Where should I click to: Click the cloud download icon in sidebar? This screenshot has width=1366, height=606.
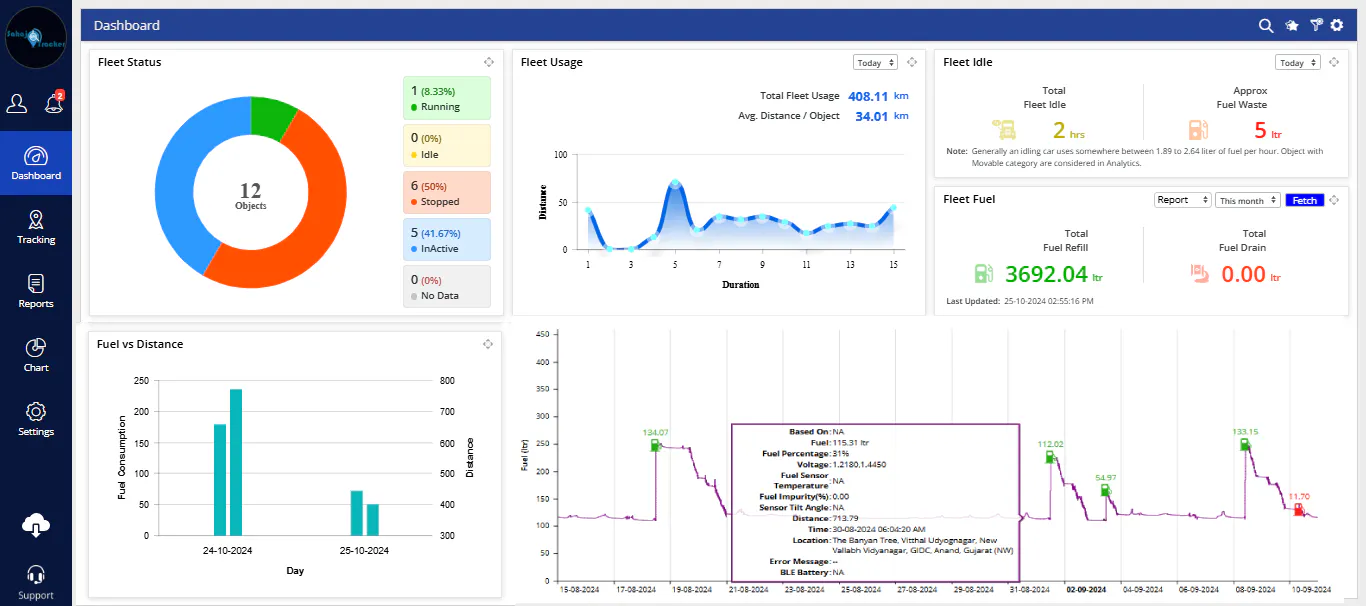pyautogui.click(x=36, y=525)
